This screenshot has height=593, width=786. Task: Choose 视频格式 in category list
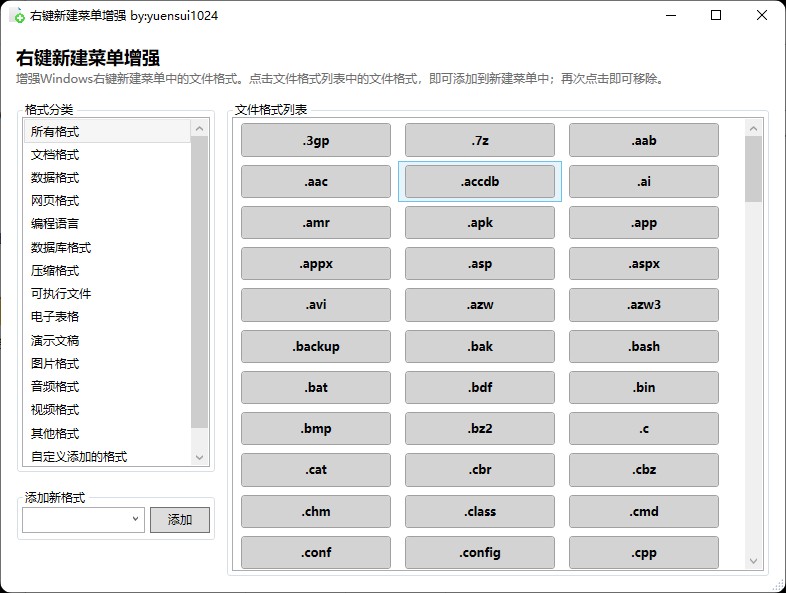pyautogui.click(x=107, y=410)
